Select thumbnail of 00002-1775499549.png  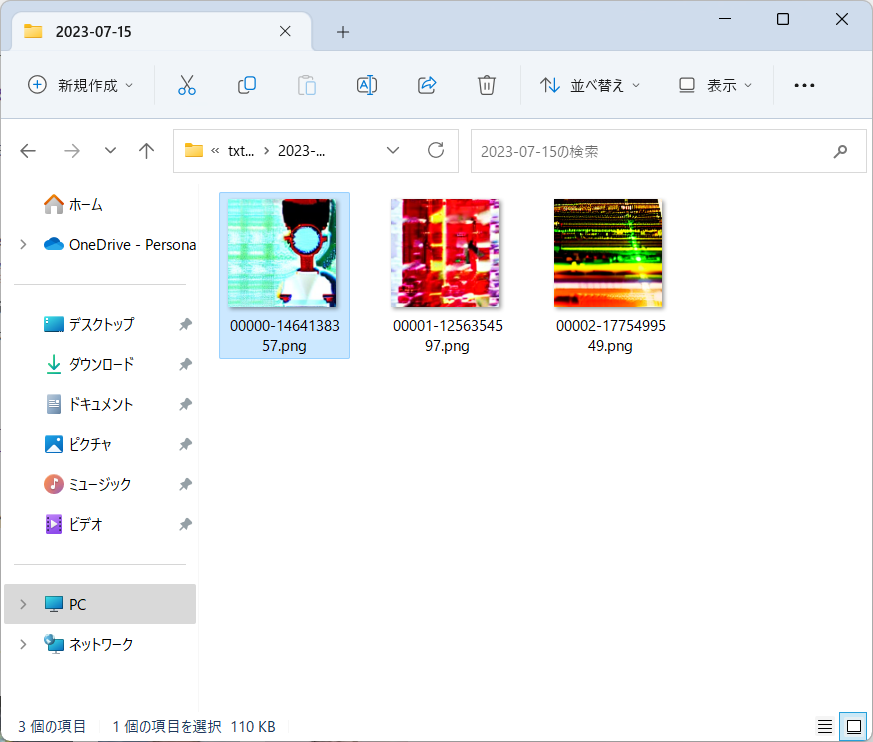[608, 253]
